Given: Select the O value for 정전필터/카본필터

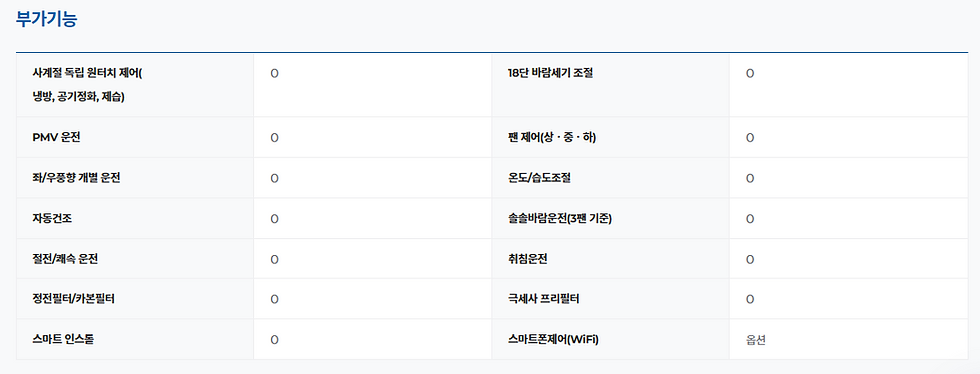Looking at the screenshot, I should pyautogui.click(x=274, y=300).
